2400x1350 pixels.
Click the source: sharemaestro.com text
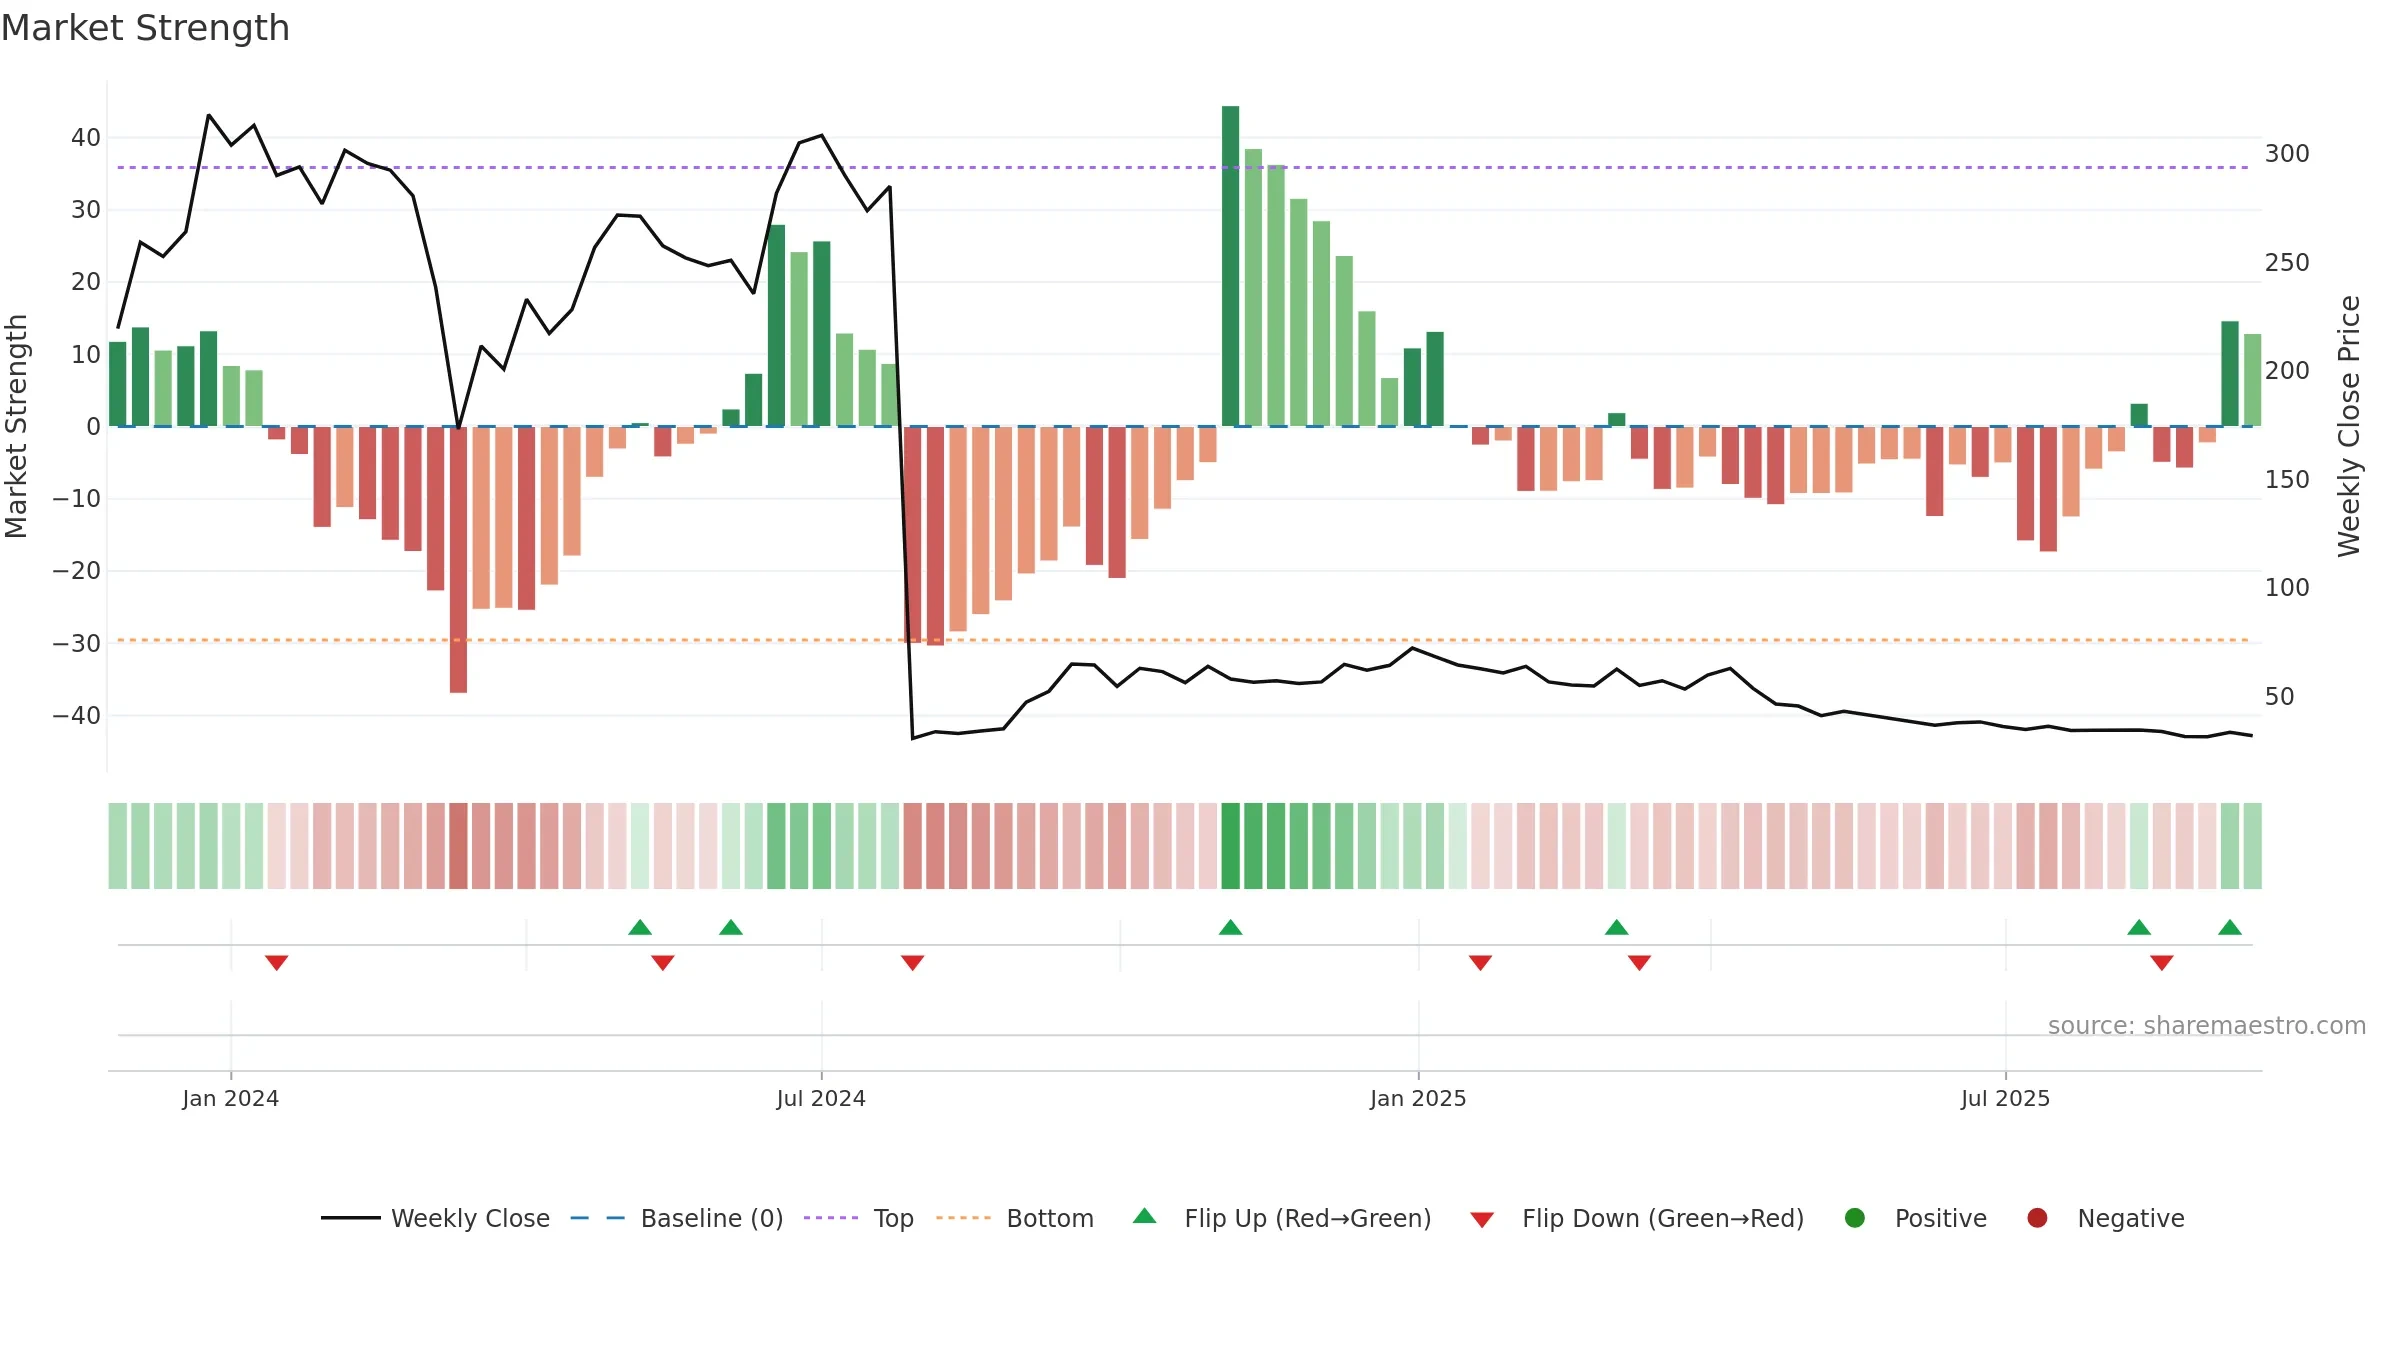(2207, 1025)
